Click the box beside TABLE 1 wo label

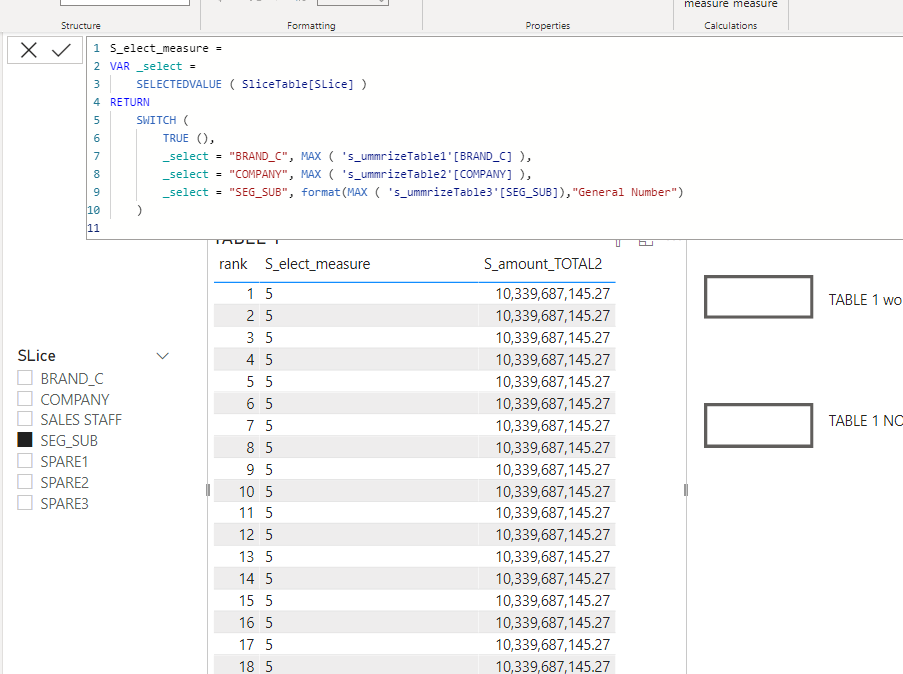pyautogui.click(x=758, y=297)
